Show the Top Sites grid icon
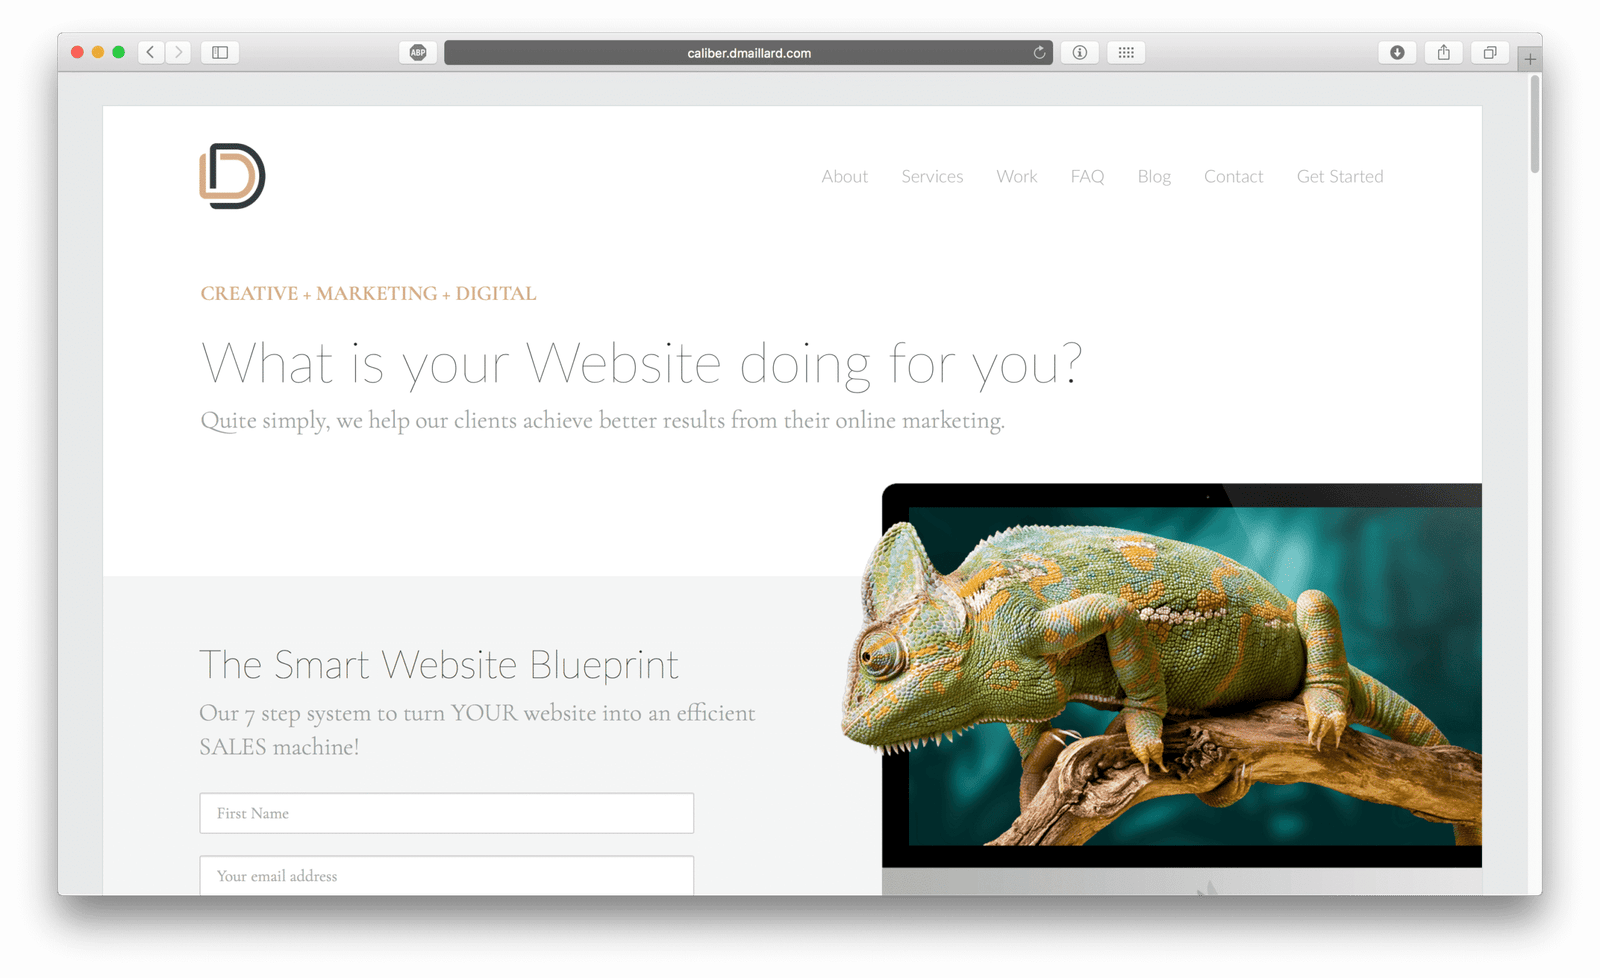This screenshot has height=978, width=1600. tap(1126, 52)
